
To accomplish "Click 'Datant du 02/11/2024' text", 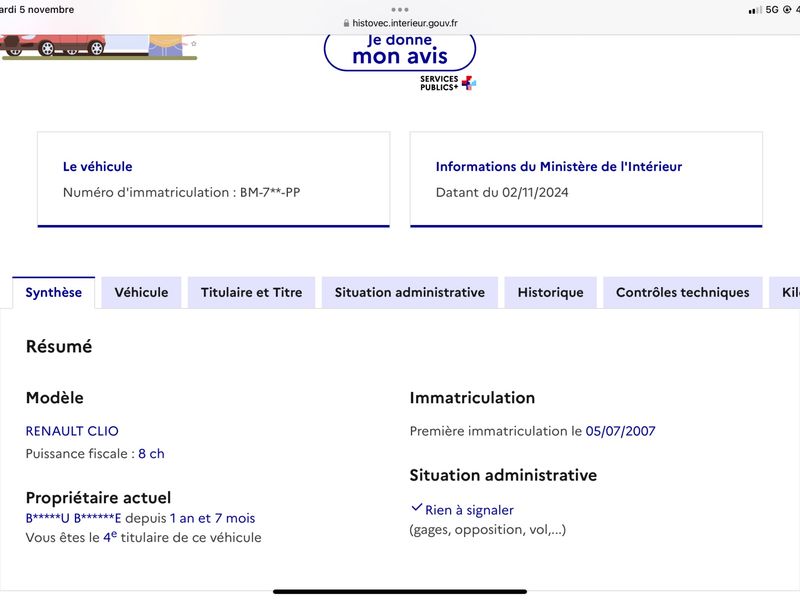I will click(502, 192).
